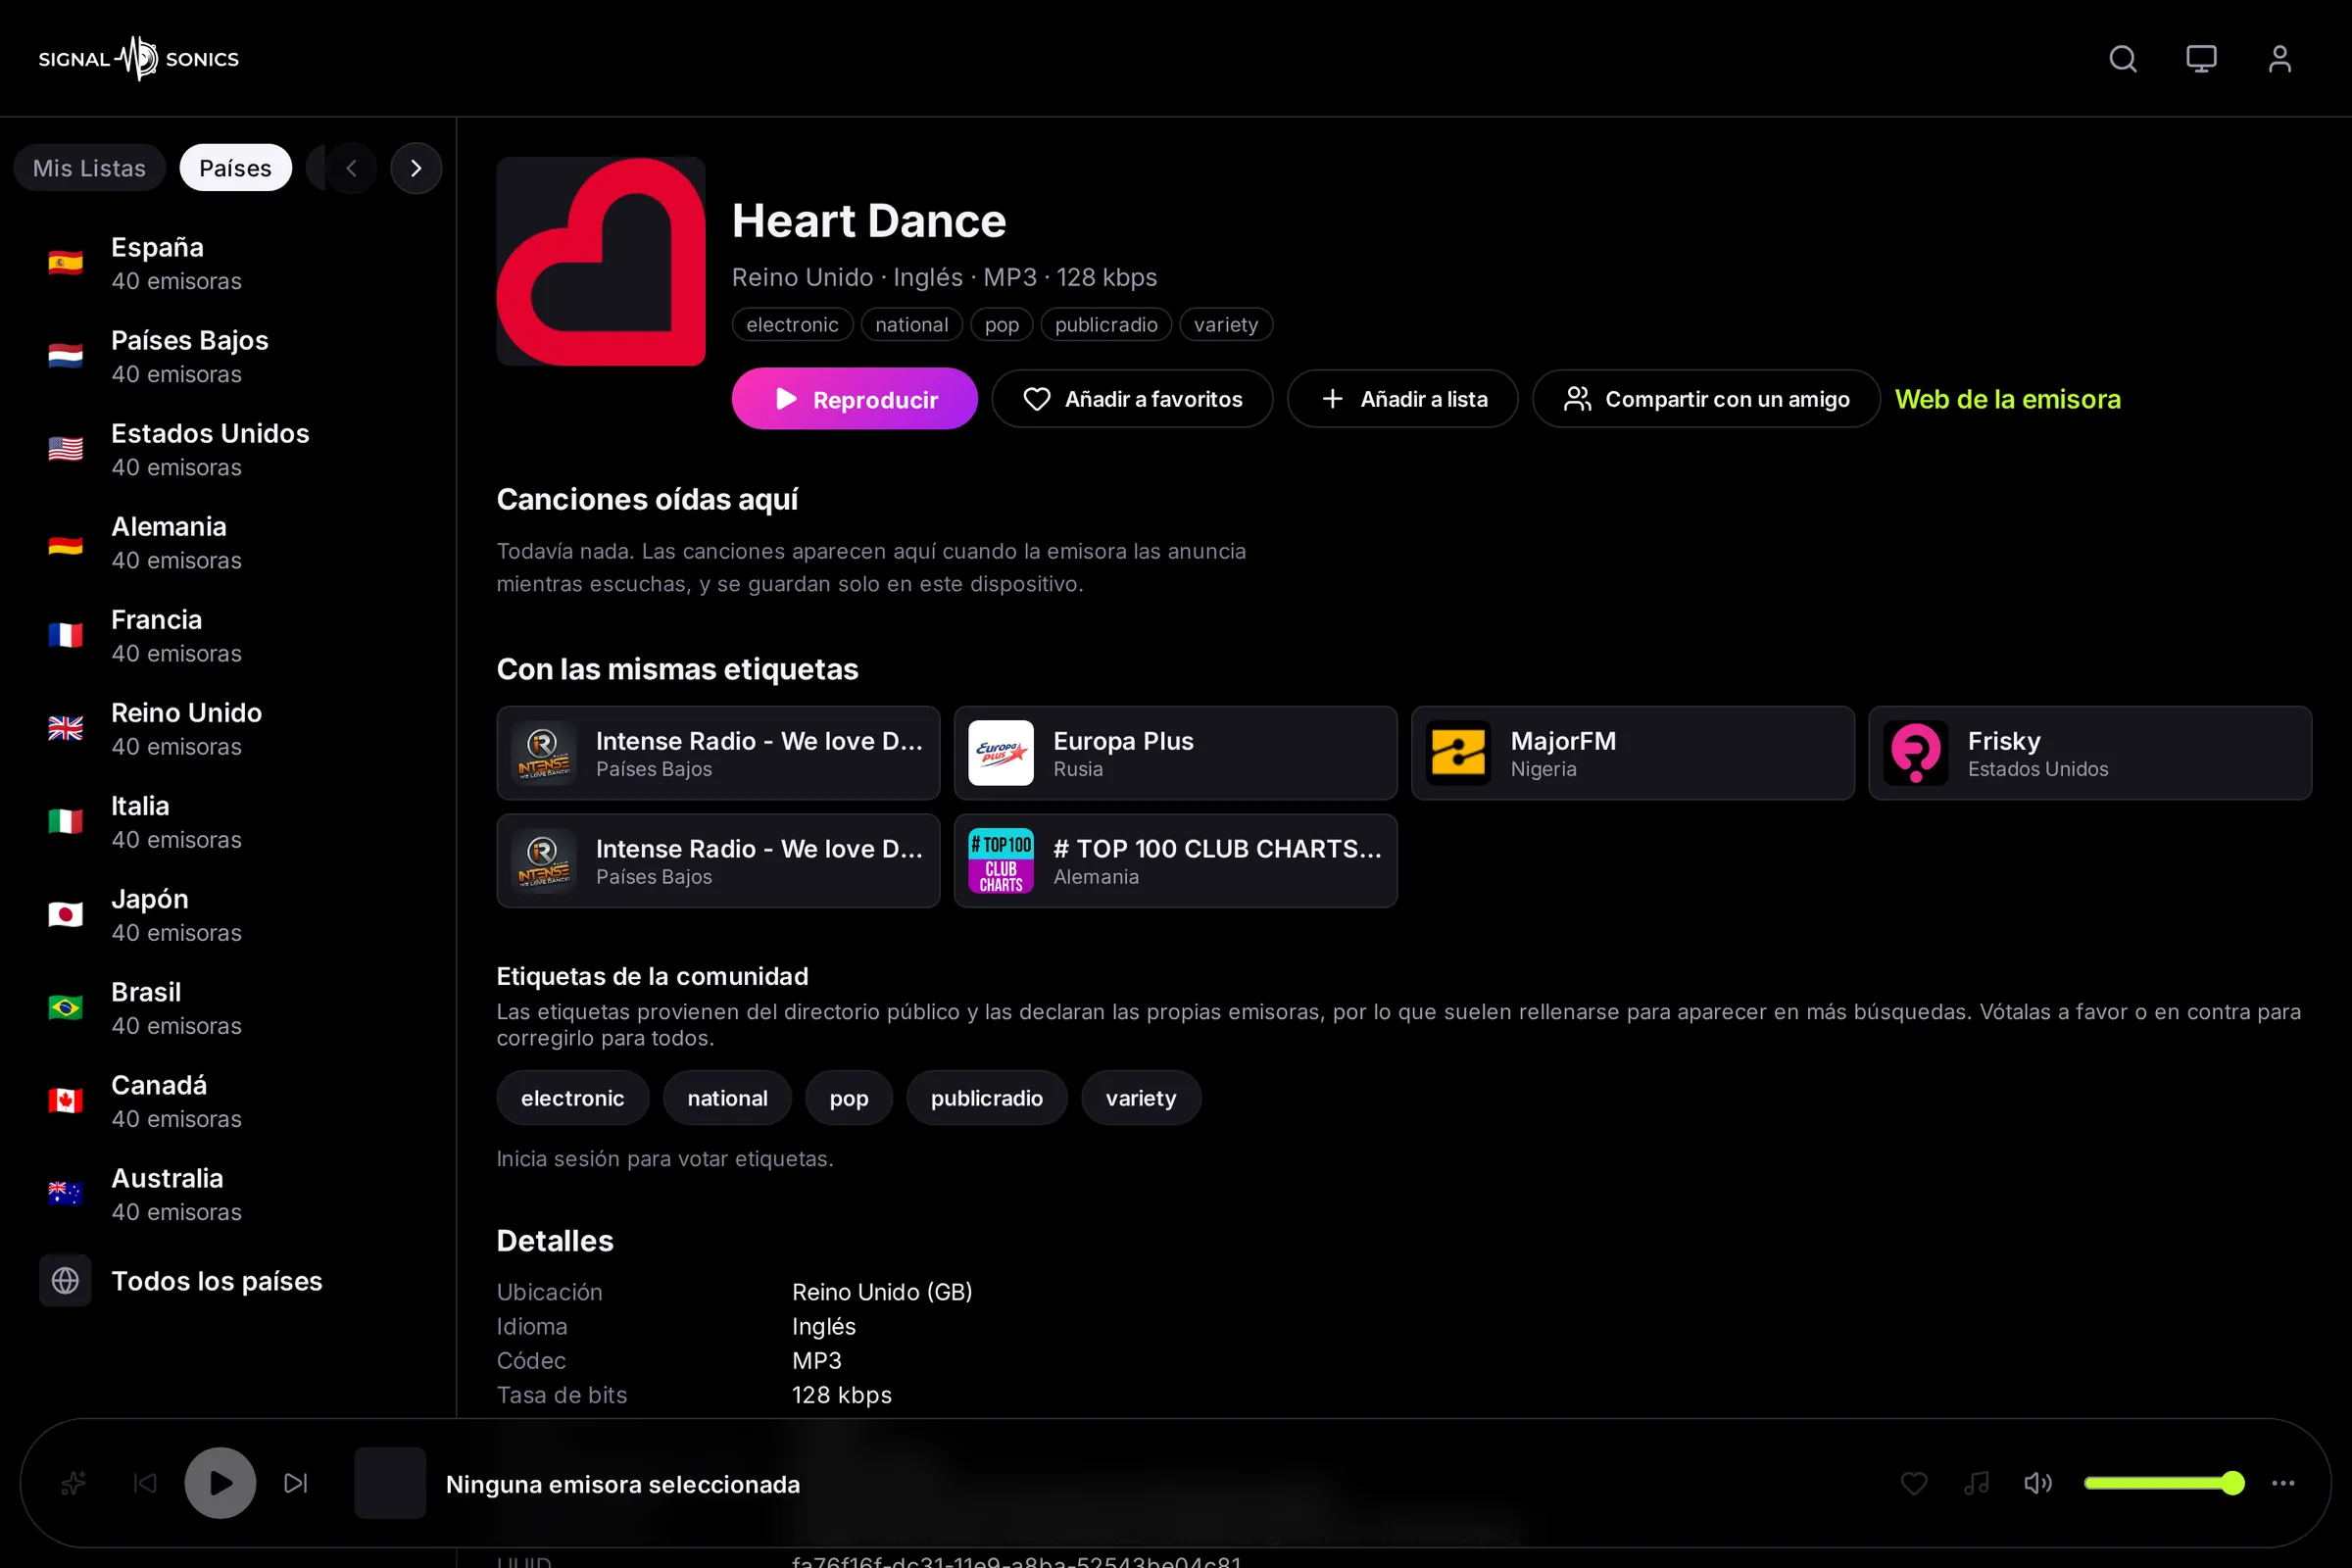This screenshot has width=2352, height=1568.
Task: Click the Brasil flag icon
Action: [x=65, y=1008]
